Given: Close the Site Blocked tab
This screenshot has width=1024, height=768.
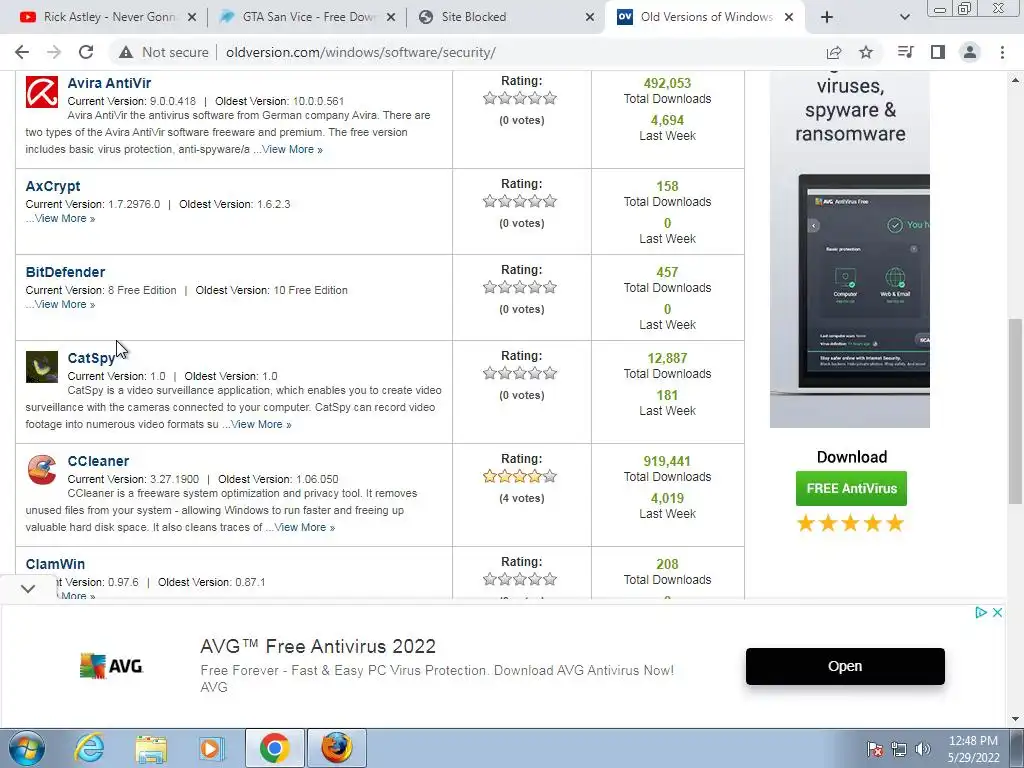Looking at the screenshot, I should 590,17.
